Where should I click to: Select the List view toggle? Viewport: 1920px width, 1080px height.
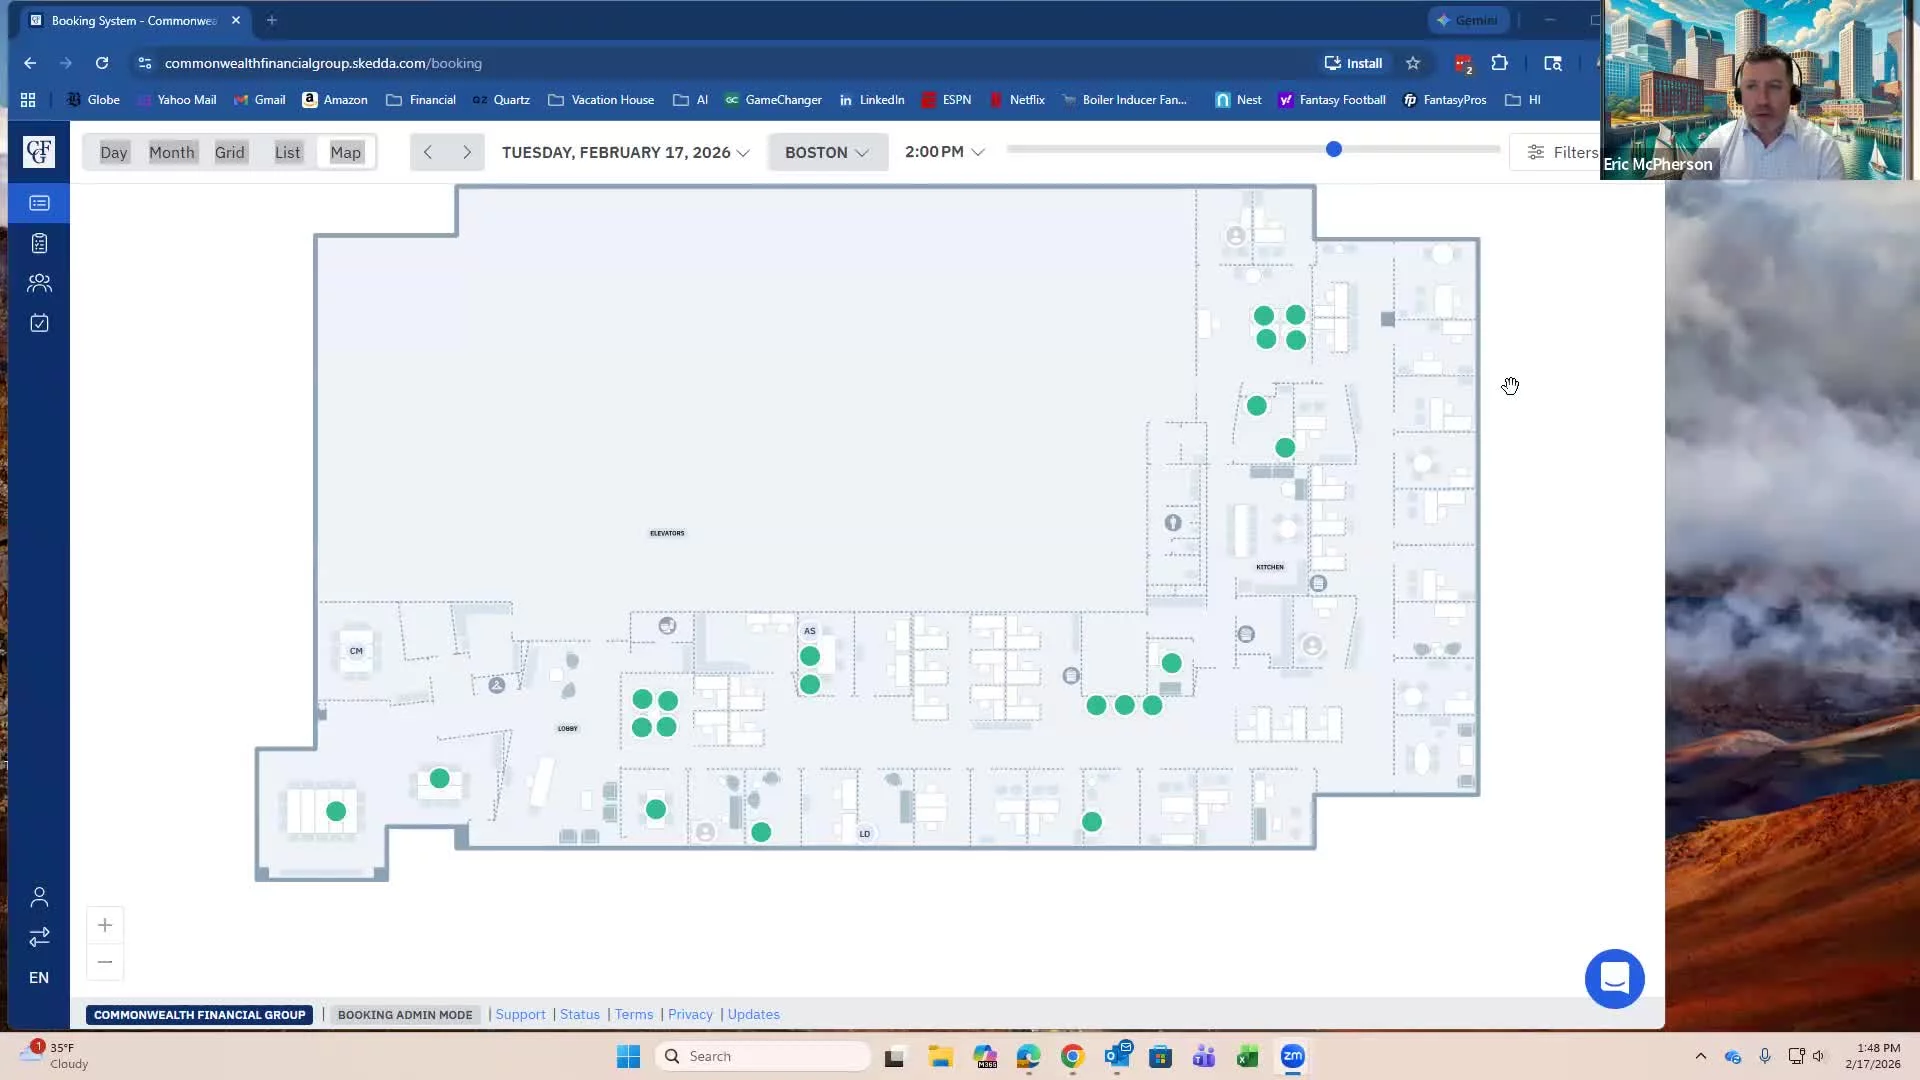click(287, 152)
